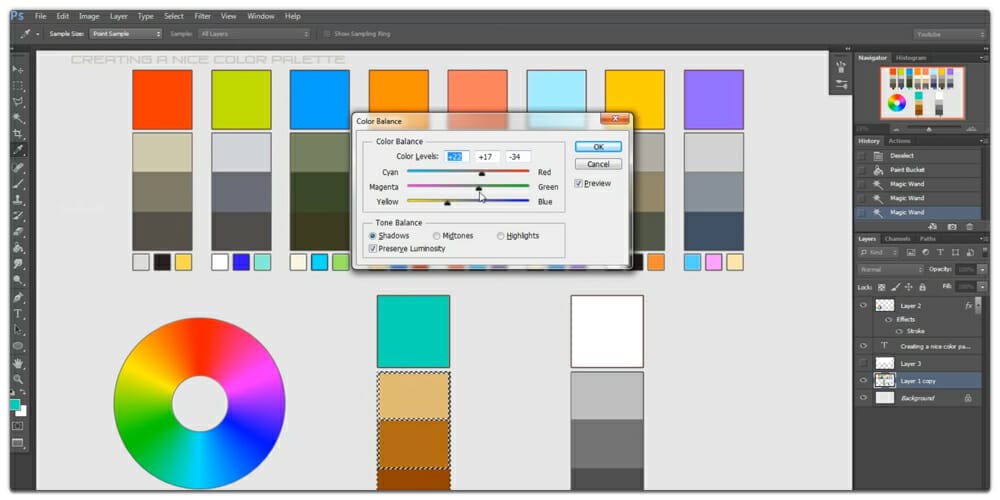Select the Shadows radio button
The height and width of the screenshot is (500, 1000).
[373, 236]
